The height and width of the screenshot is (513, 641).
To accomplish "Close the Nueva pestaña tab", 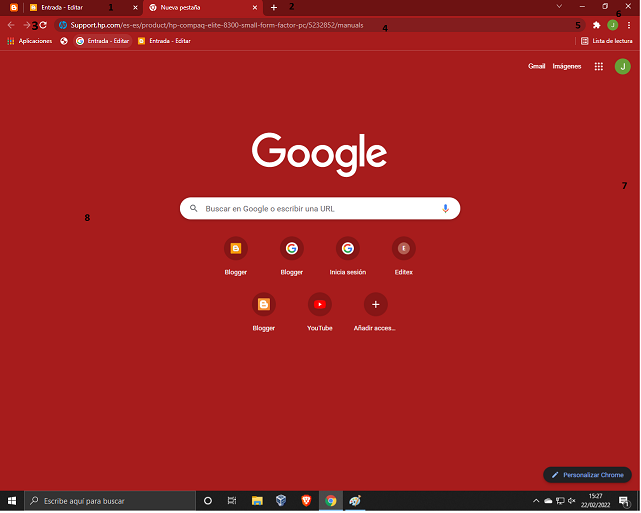I will [x=255, y=7].
